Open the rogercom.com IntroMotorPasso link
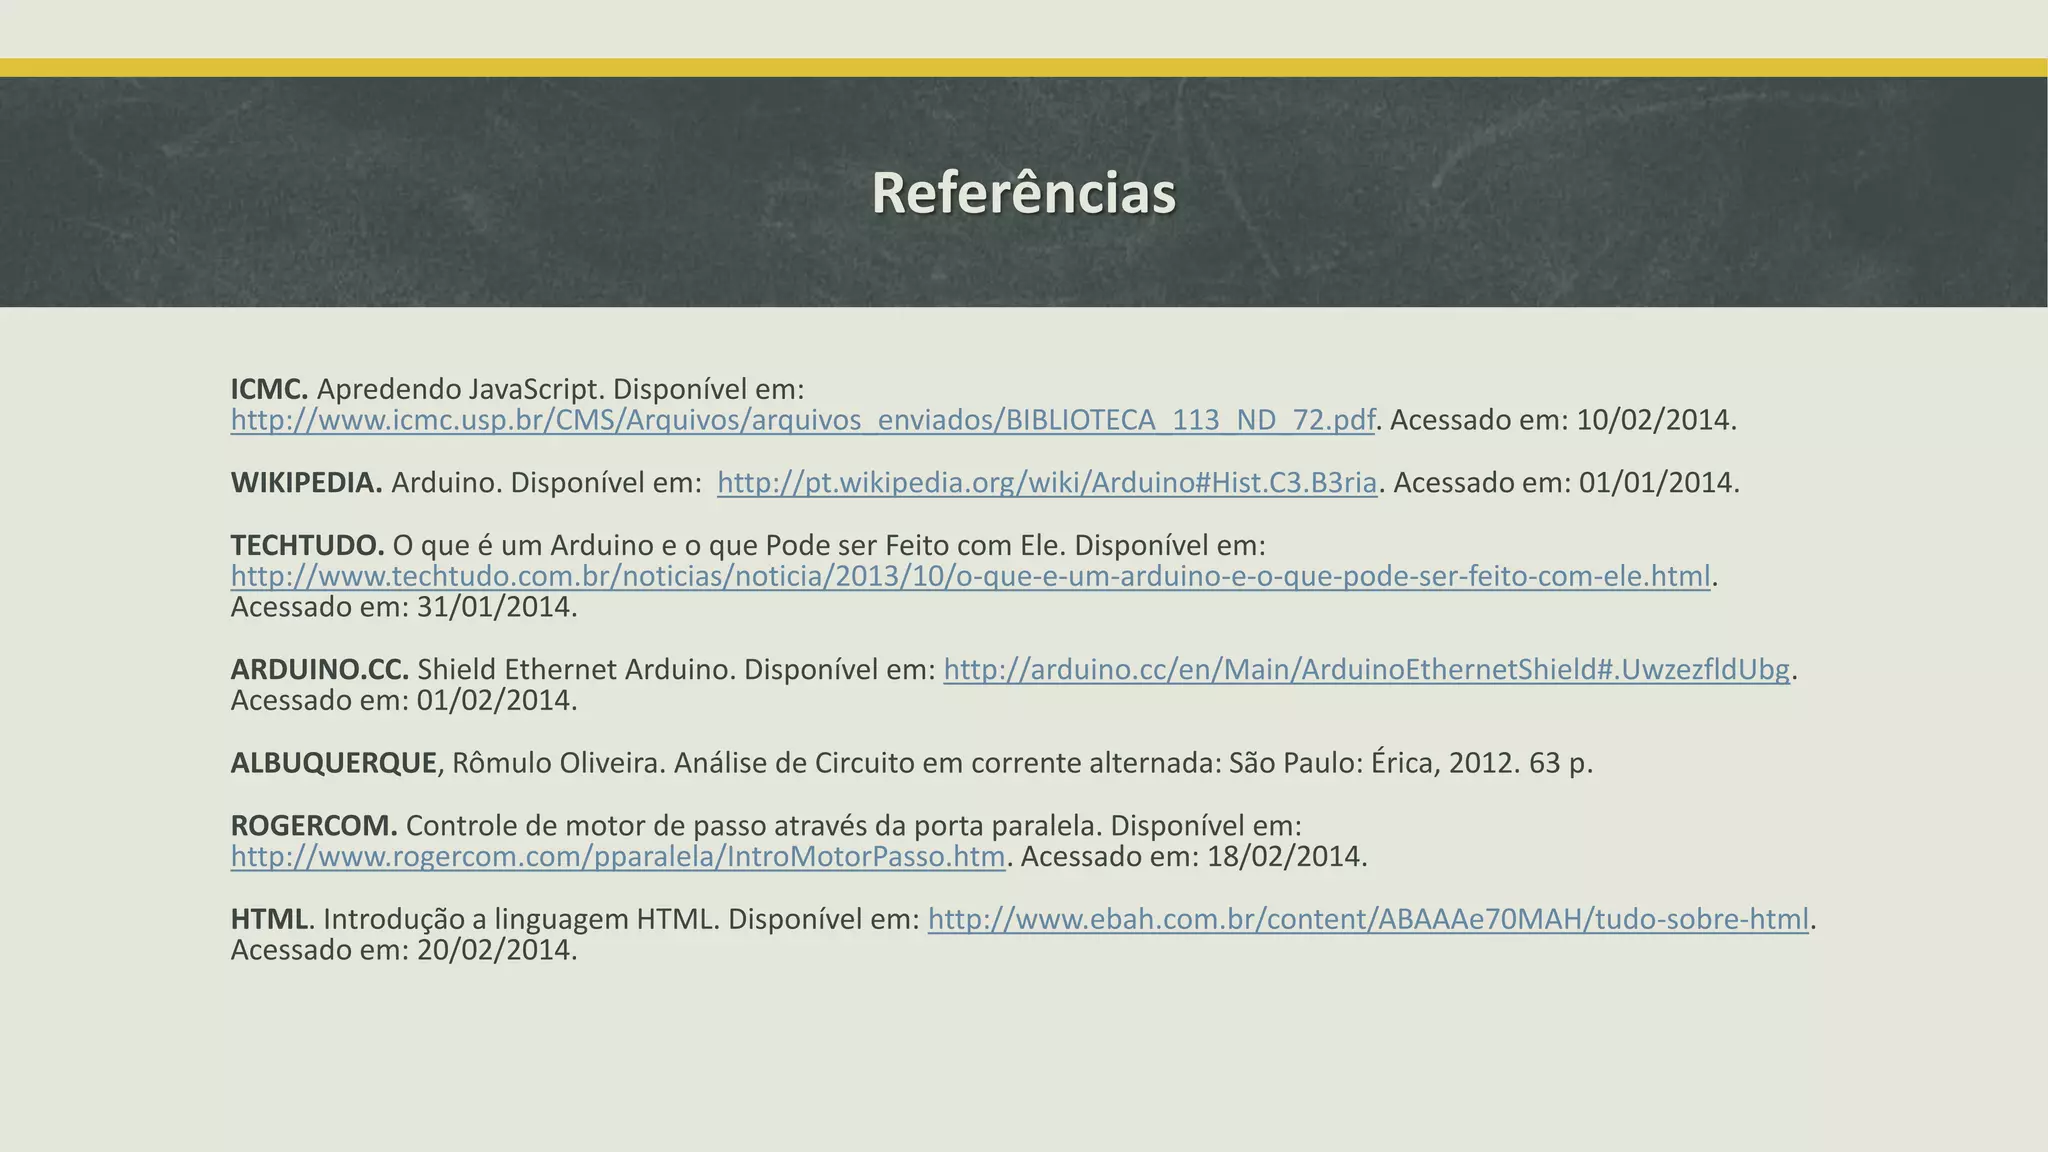 click(618, 857)
